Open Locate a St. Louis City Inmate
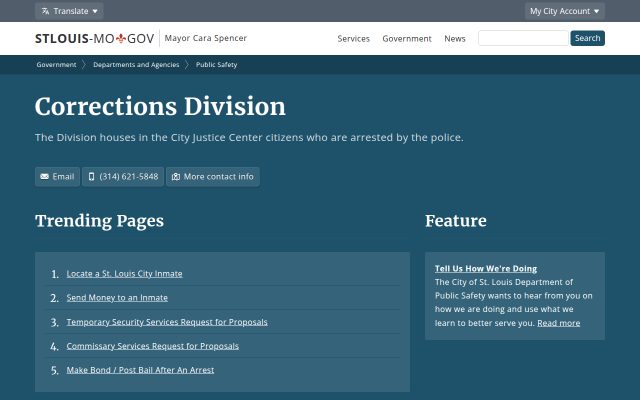This screenshot has height=400, width=640. pos(124,274)
